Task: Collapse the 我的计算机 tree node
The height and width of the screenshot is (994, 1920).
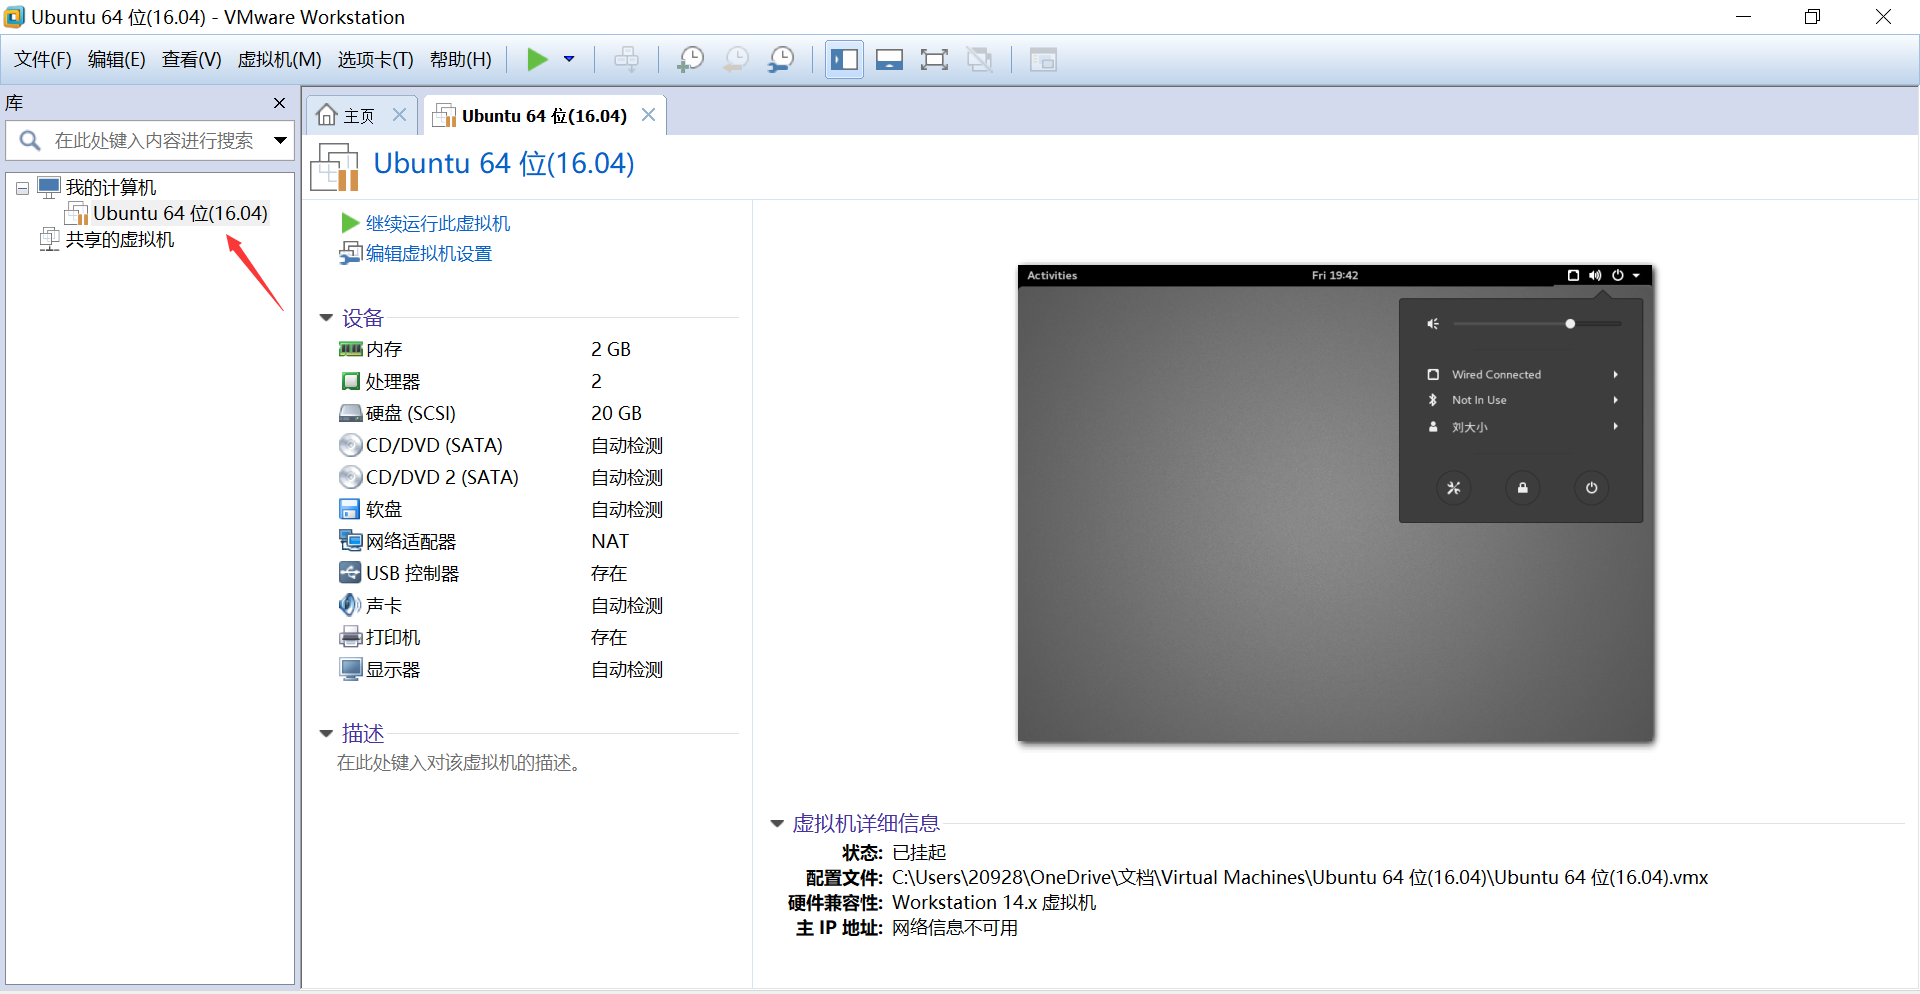Action: pyautogui.click(x=22, y=188)
